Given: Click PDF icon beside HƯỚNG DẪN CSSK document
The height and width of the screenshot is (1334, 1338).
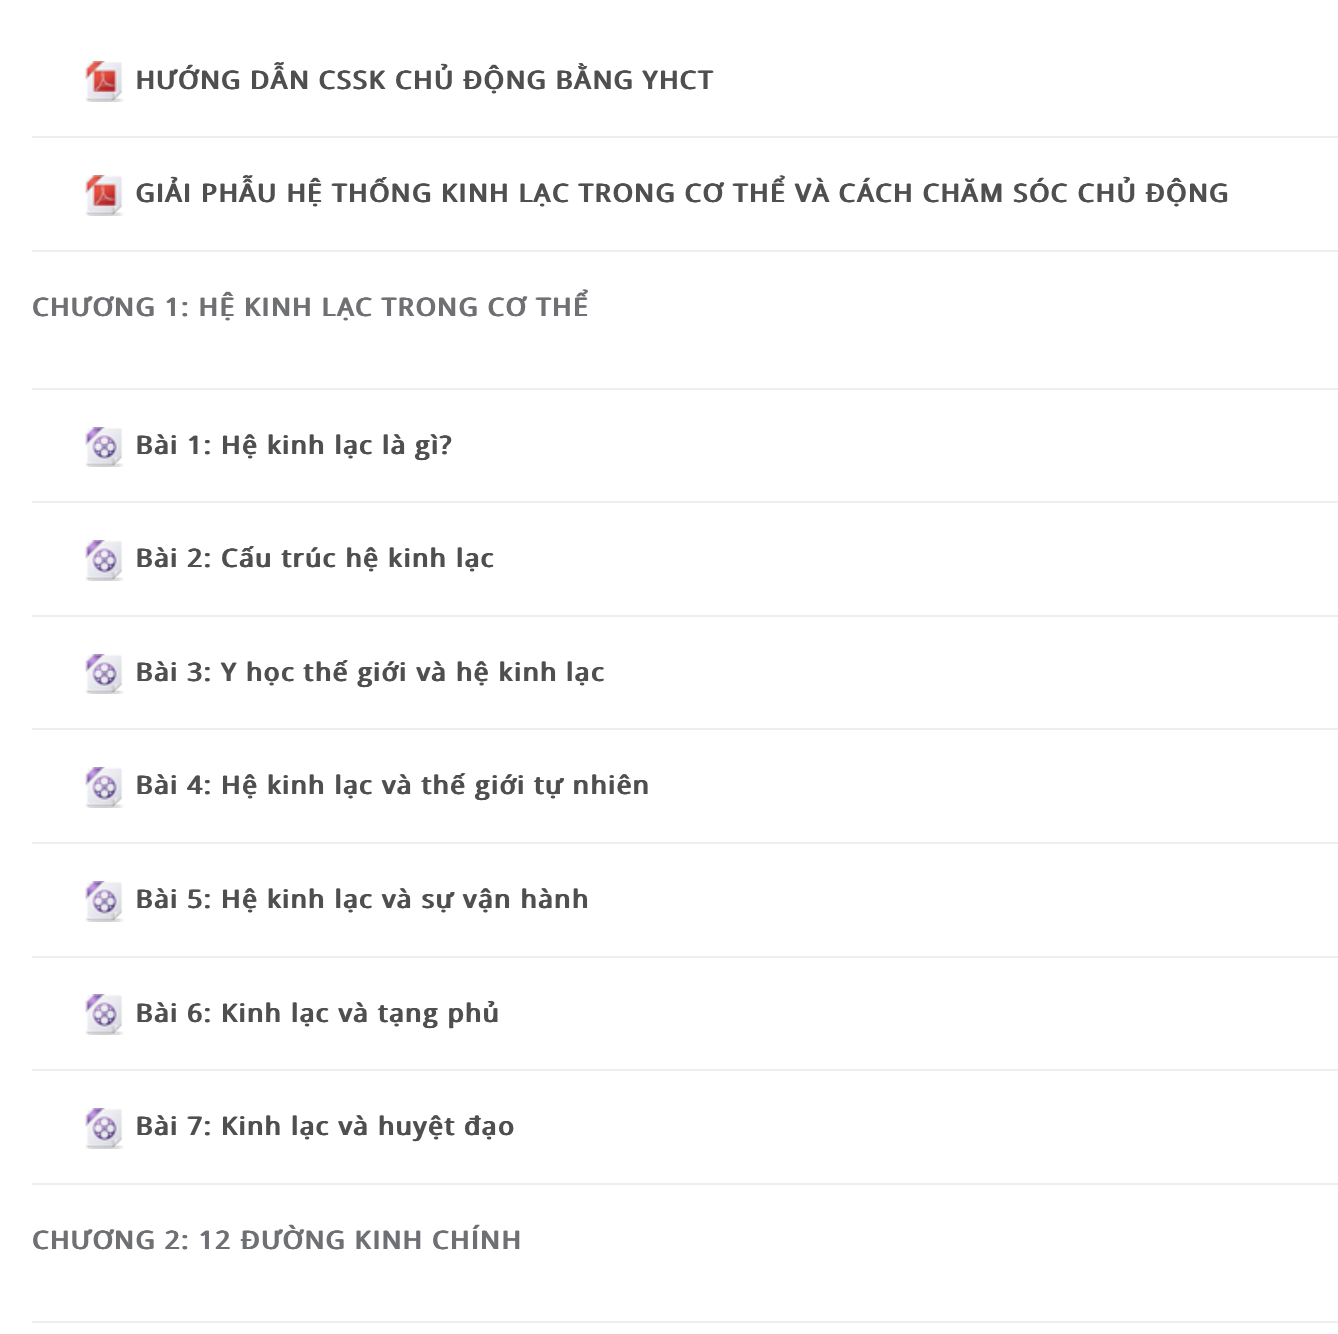Looking at the screenshot, I should pyautogui.click(x=104, y=81).
